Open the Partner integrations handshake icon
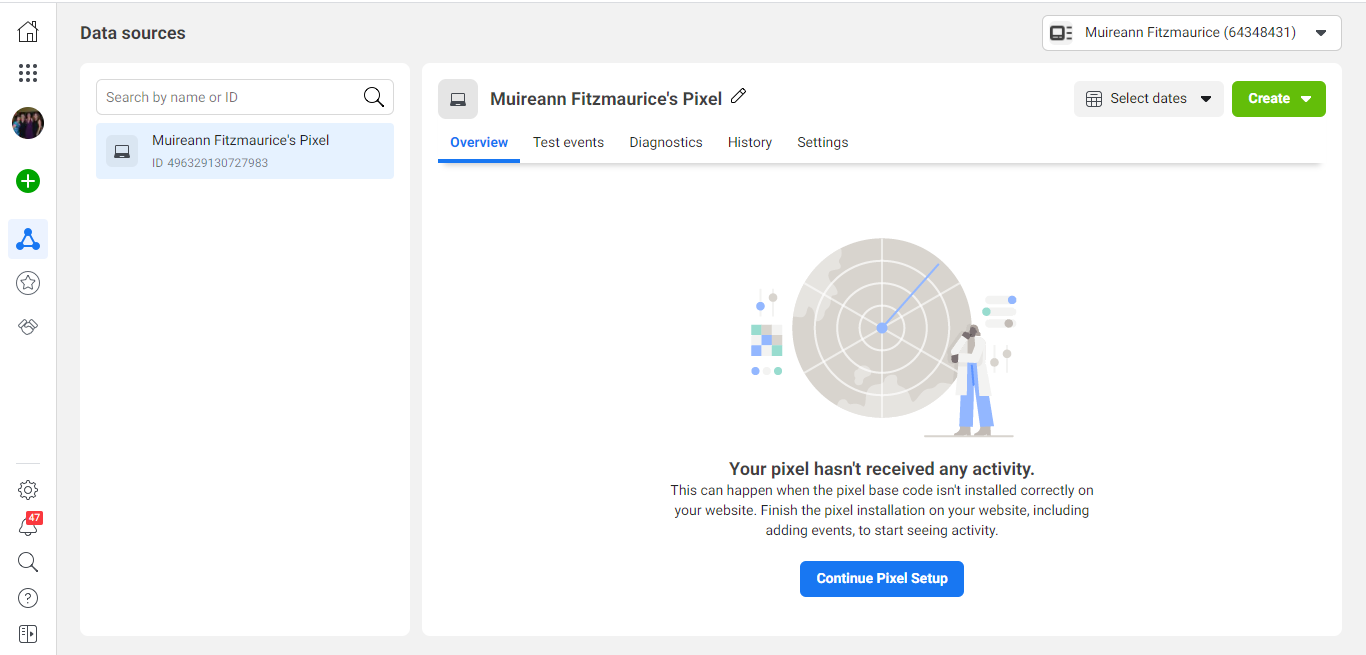Screen dimensions: 1366x655 pyautogui.click(x=28, y=327)
